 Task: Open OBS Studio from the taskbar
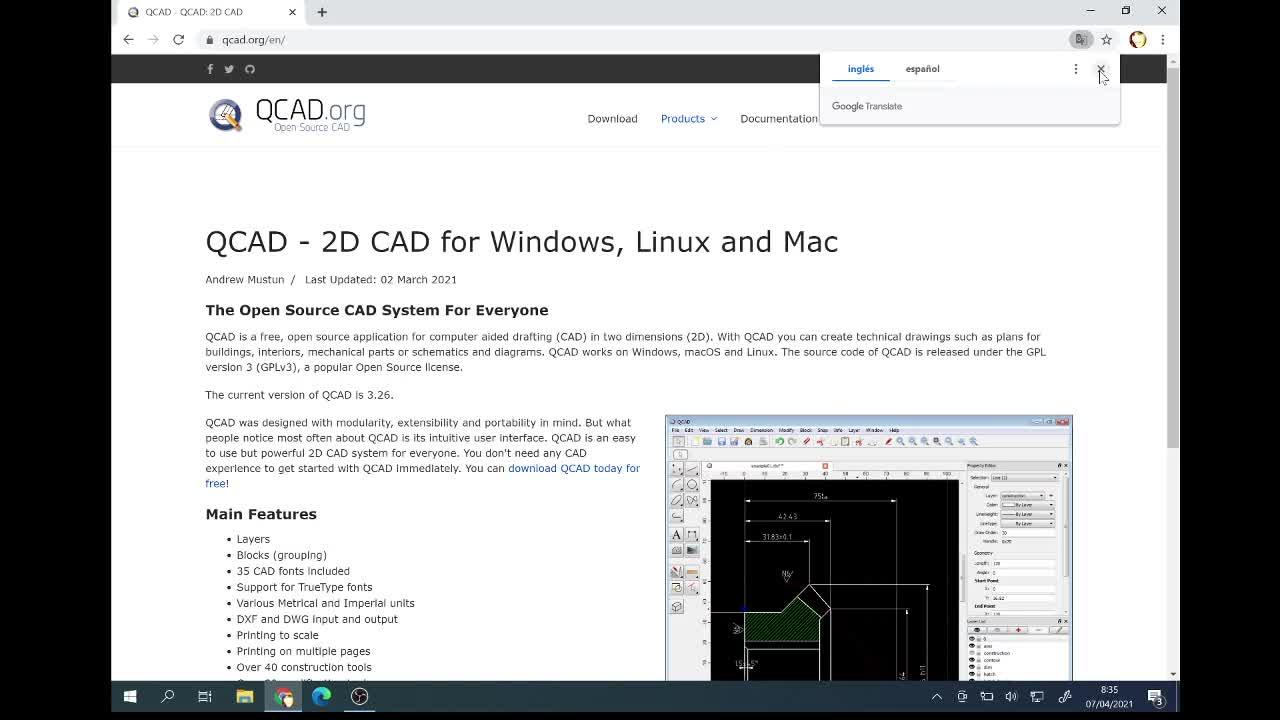coord(360,696)
